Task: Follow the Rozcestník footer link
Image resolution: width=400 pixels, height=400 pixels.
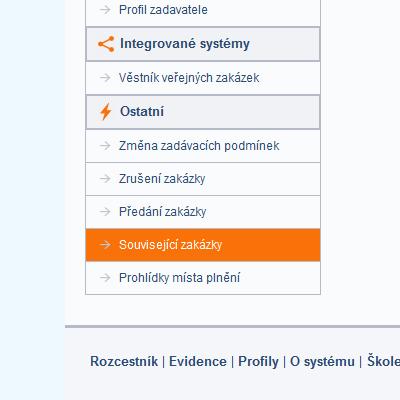Action: tap(124, 362)
